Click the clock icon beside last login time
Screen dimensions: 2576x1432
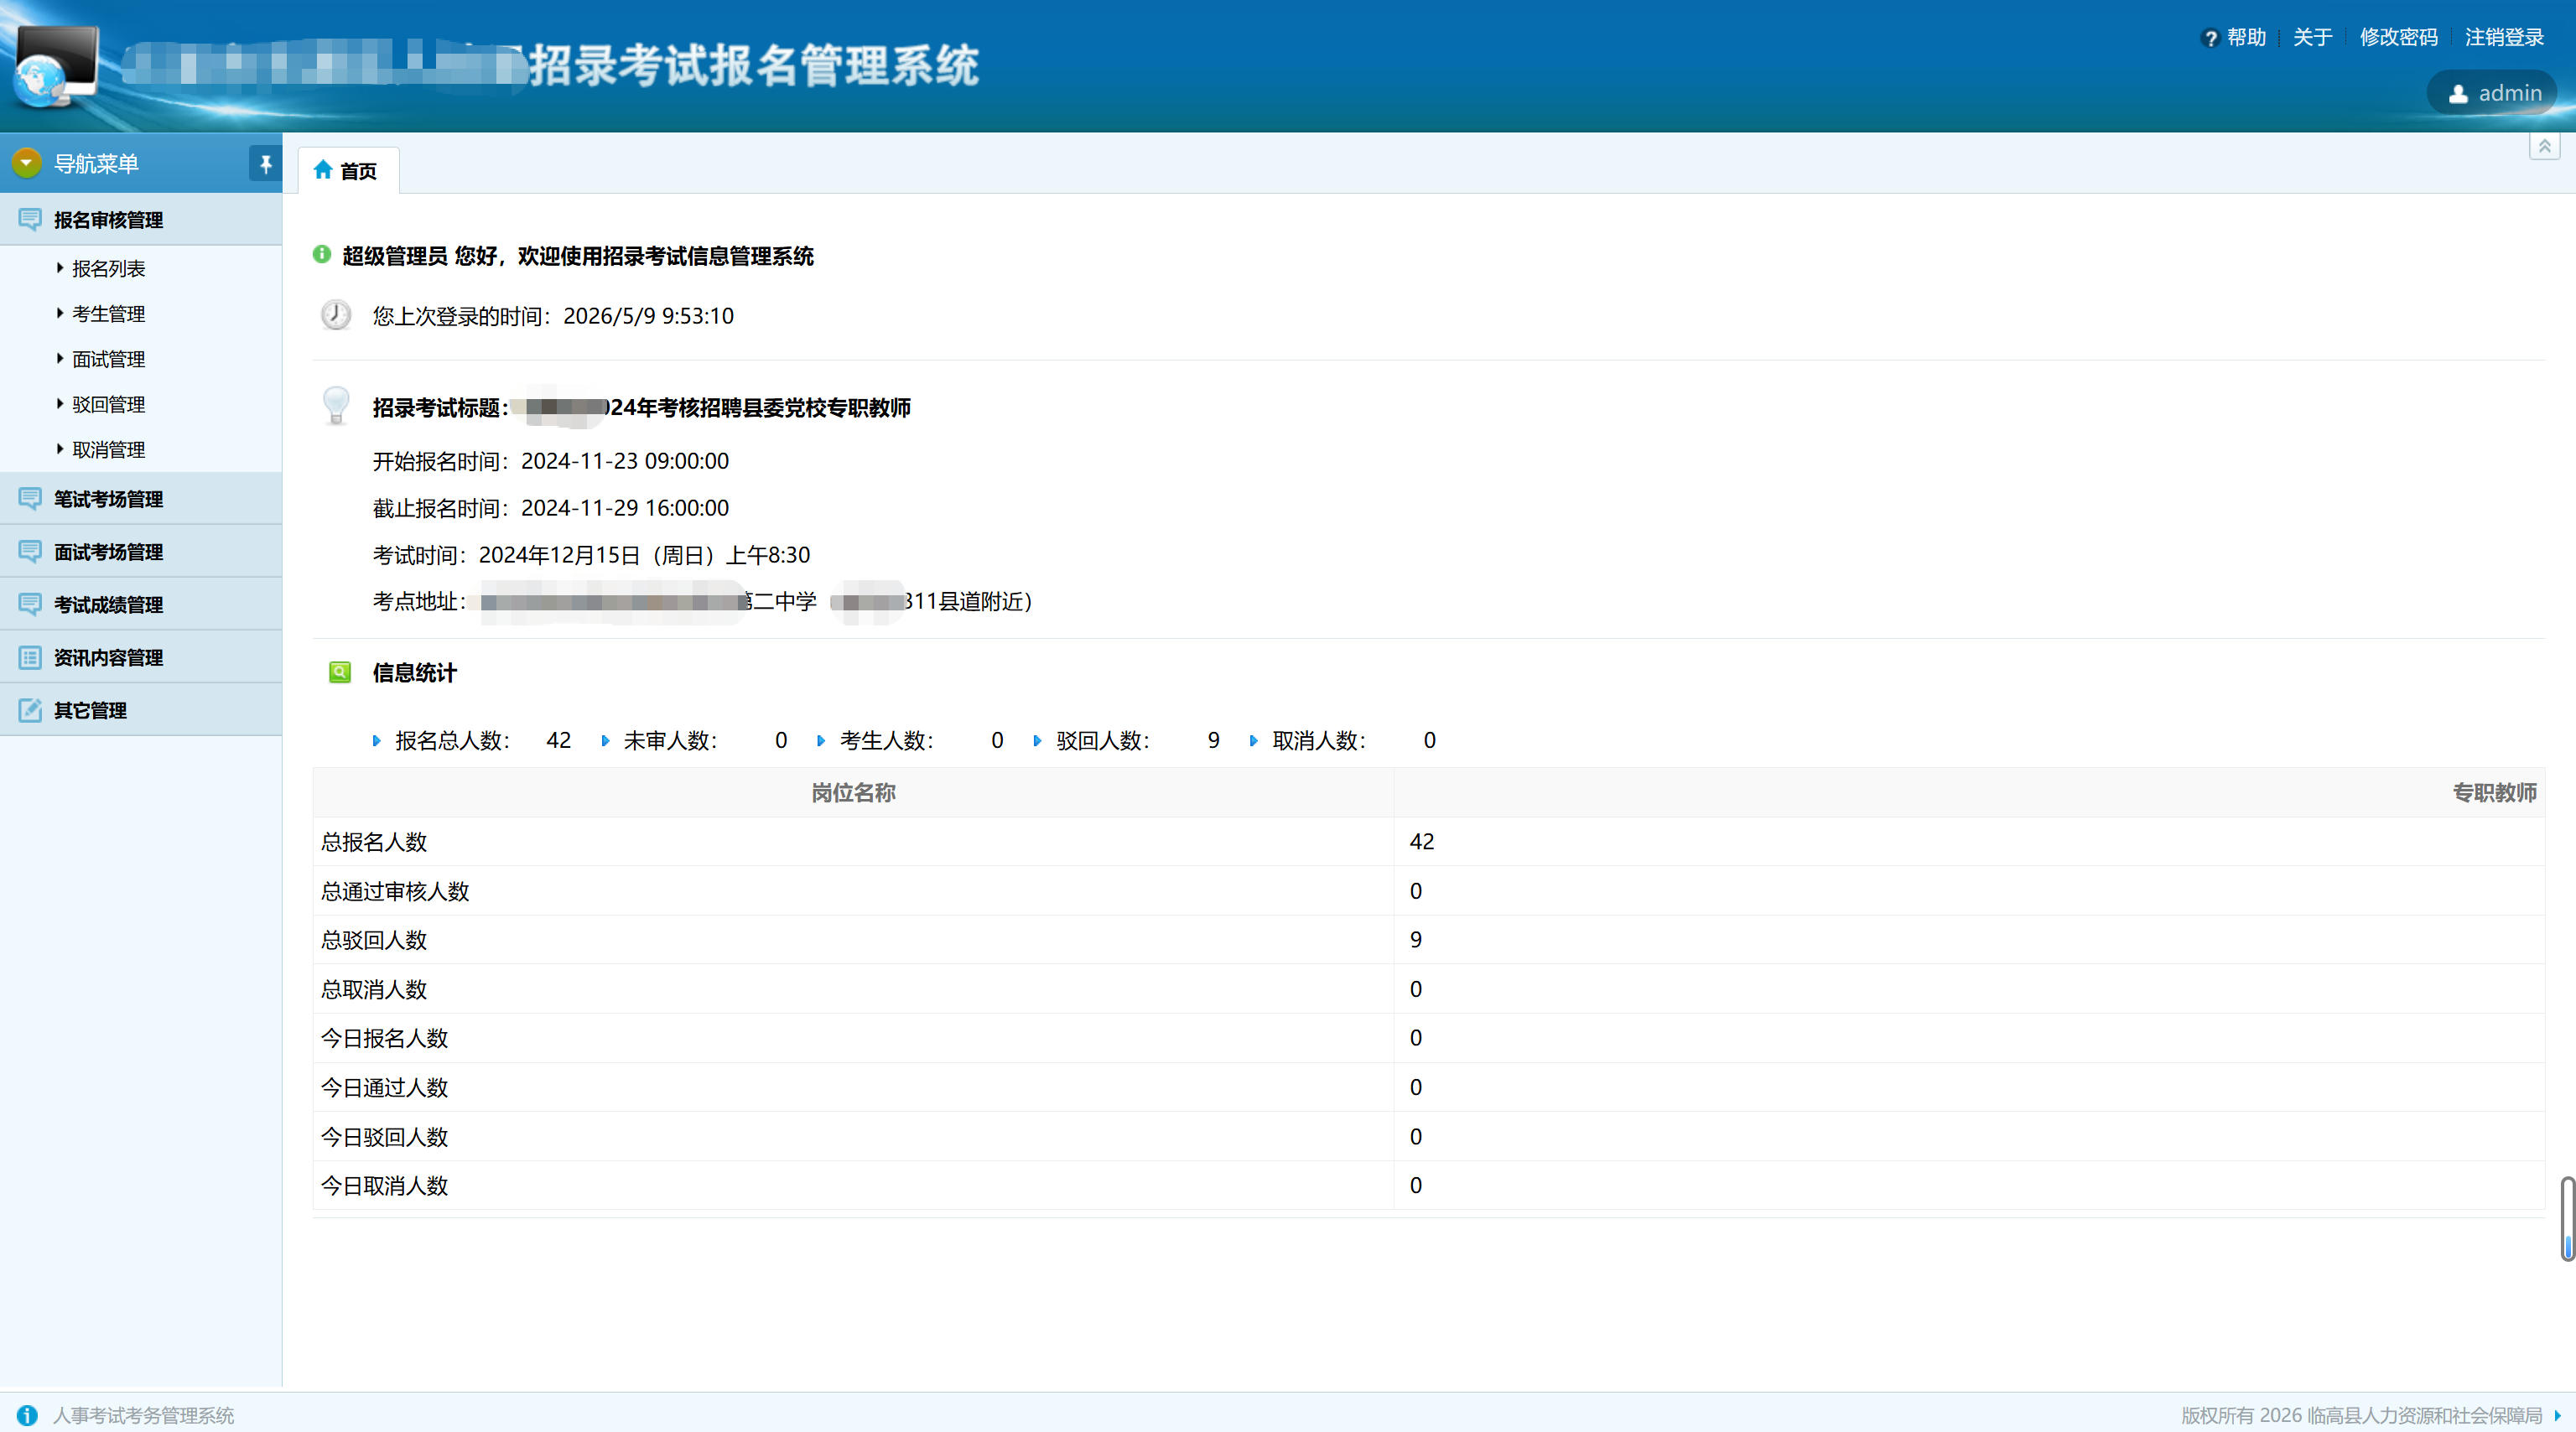click(x=336, y=315)
